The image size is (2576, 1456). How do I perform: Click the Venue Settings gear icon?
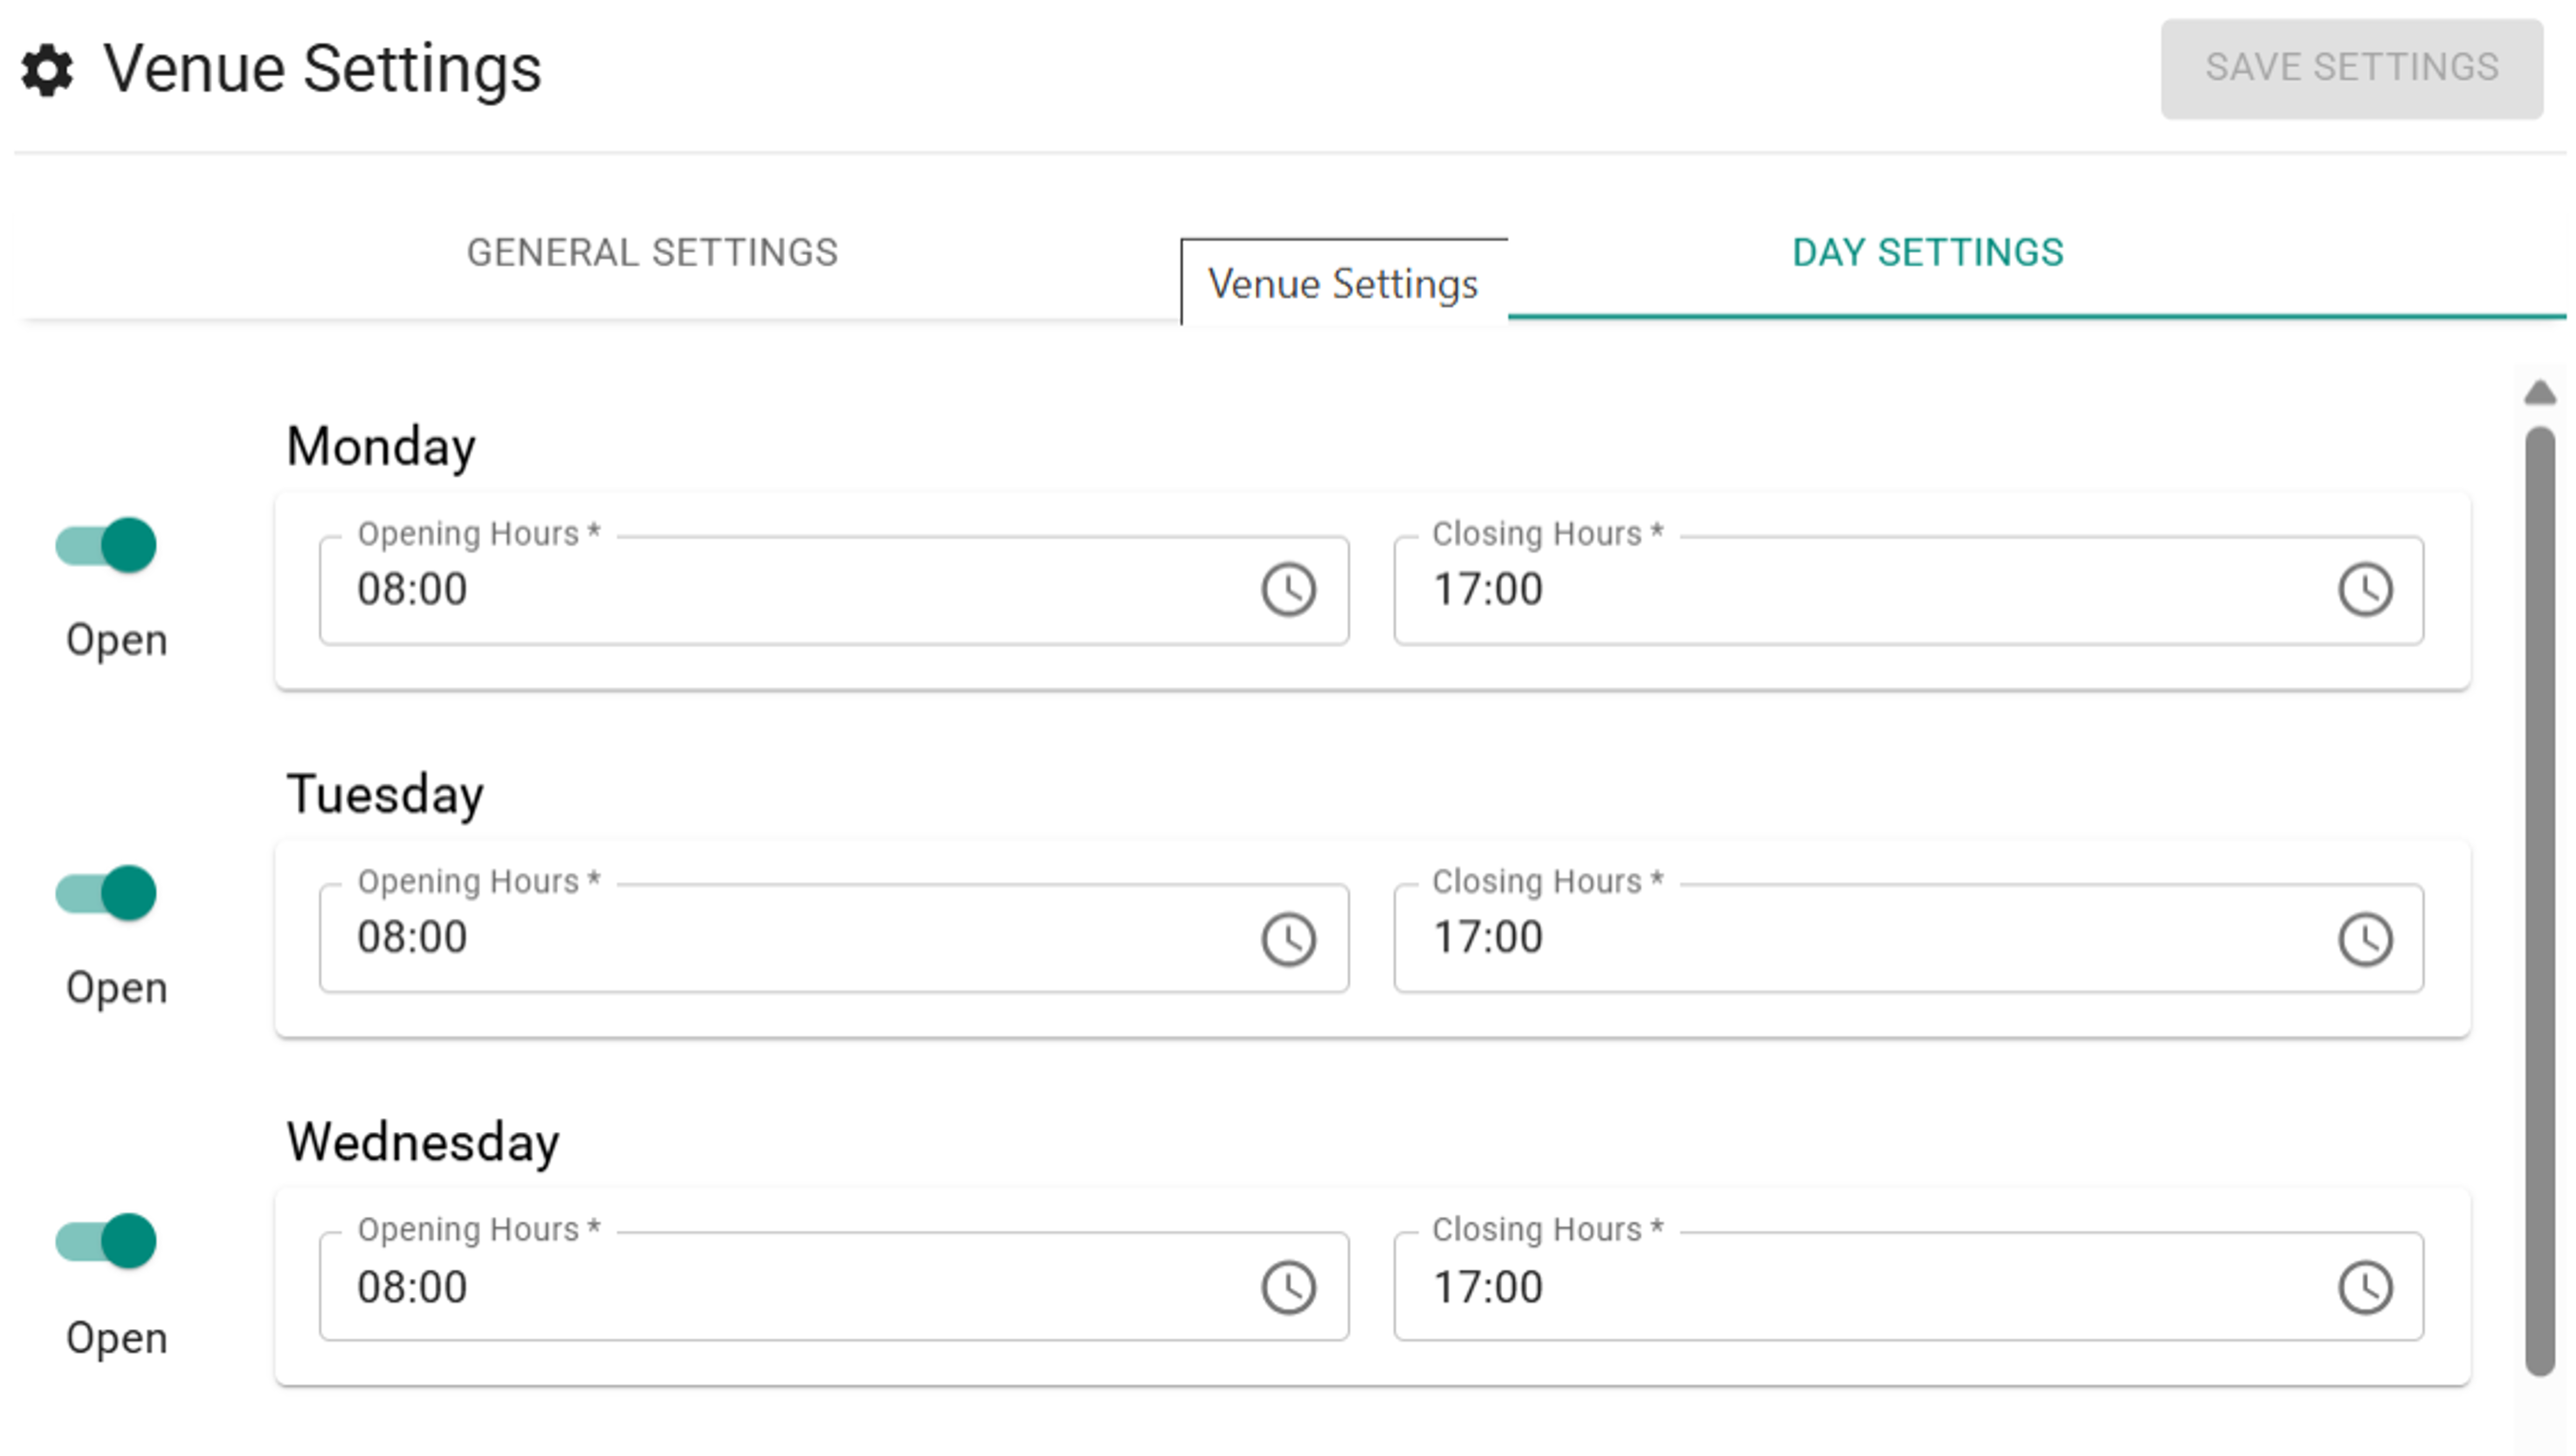click(47, 70)
